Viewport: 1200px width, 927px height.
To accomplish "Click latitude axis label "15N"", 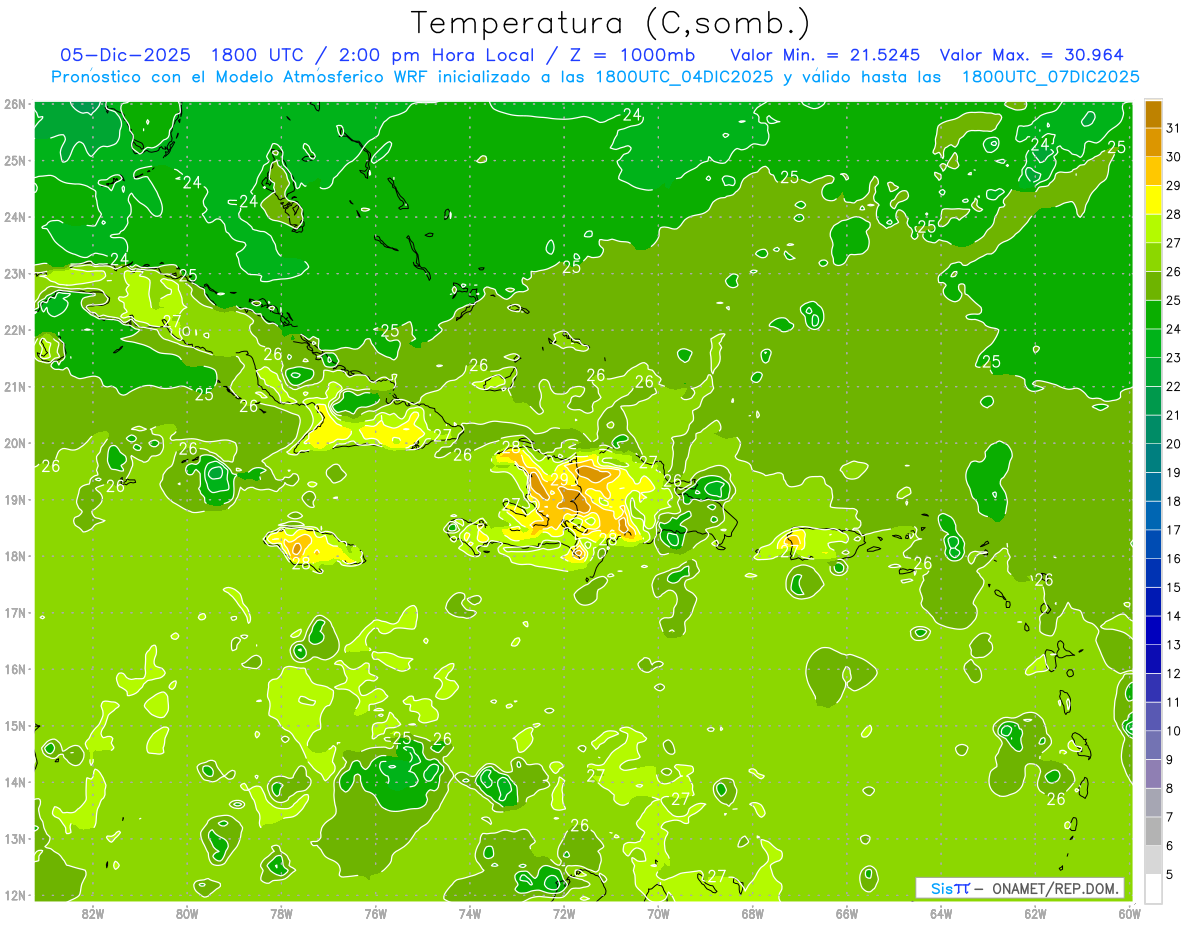I will tap(15, 726).
